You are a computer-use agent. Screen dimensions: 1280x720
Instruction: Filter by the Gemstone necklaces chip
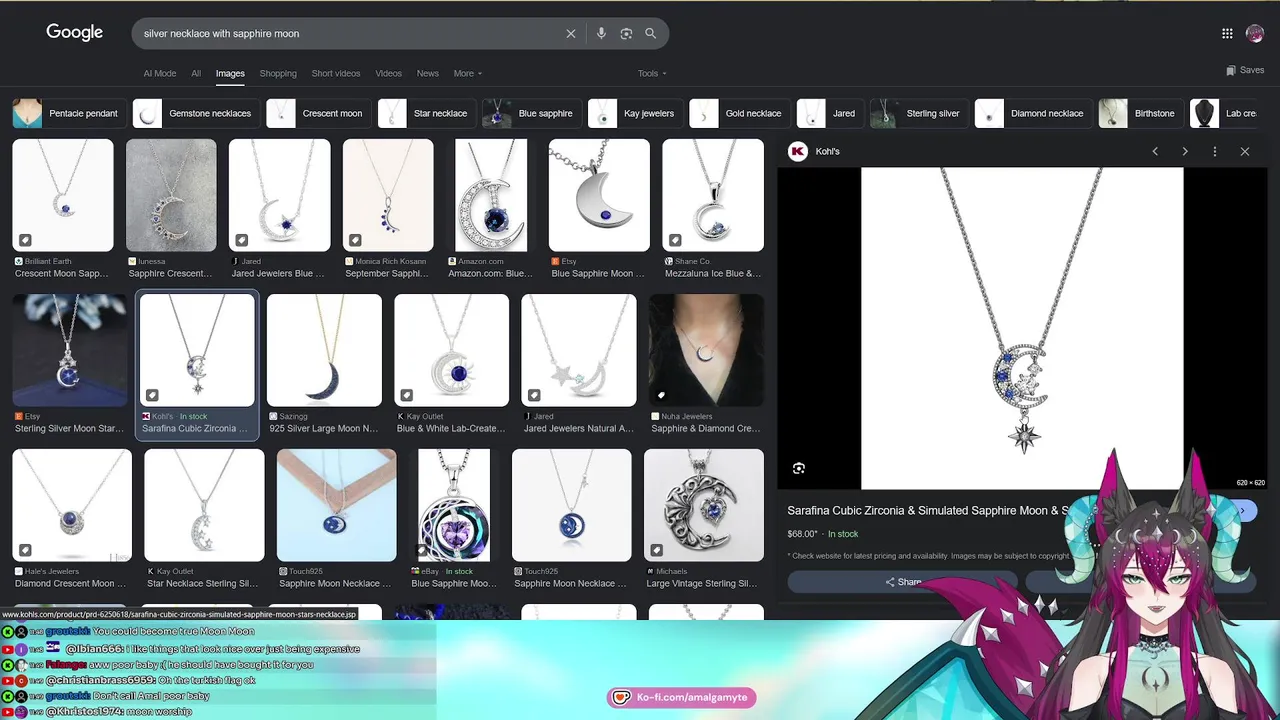pos(195,113)
